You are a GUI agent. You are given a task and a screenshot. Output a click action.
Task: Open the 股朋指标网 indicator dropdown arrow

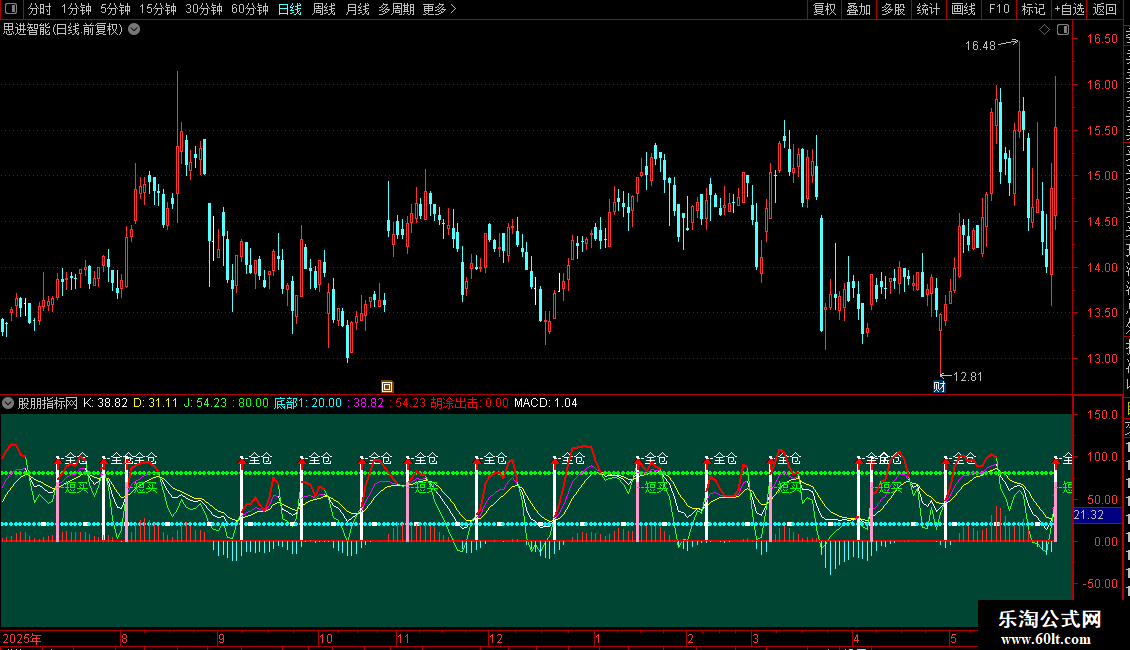point(8,403)
